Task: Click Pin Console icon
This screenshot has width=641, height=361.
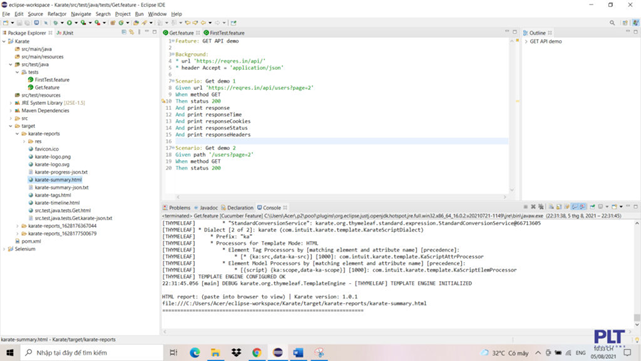Action: click(x=592, y=207)
